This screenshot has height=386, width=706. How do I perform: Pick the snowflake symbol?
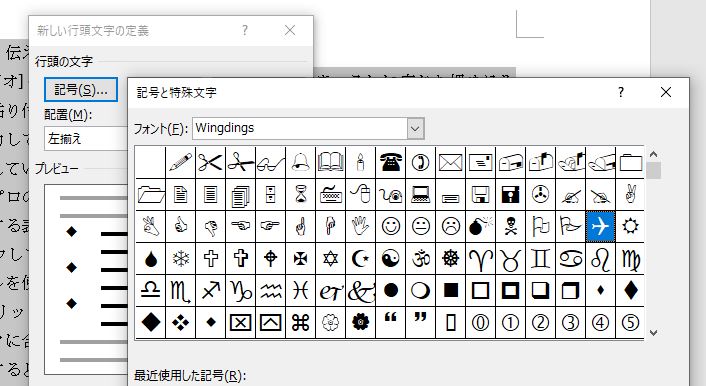pyautogui.click(x=181, y=259)
